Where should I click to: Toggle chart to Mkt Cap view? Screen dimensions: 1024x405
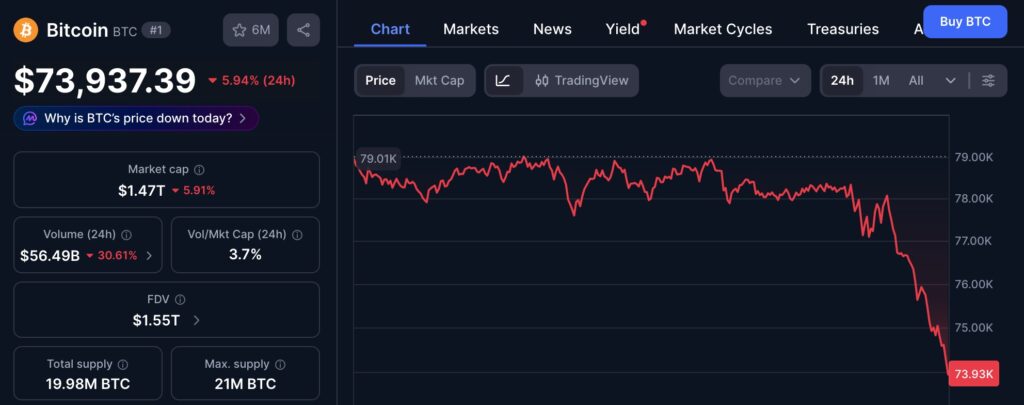[439, 80]
